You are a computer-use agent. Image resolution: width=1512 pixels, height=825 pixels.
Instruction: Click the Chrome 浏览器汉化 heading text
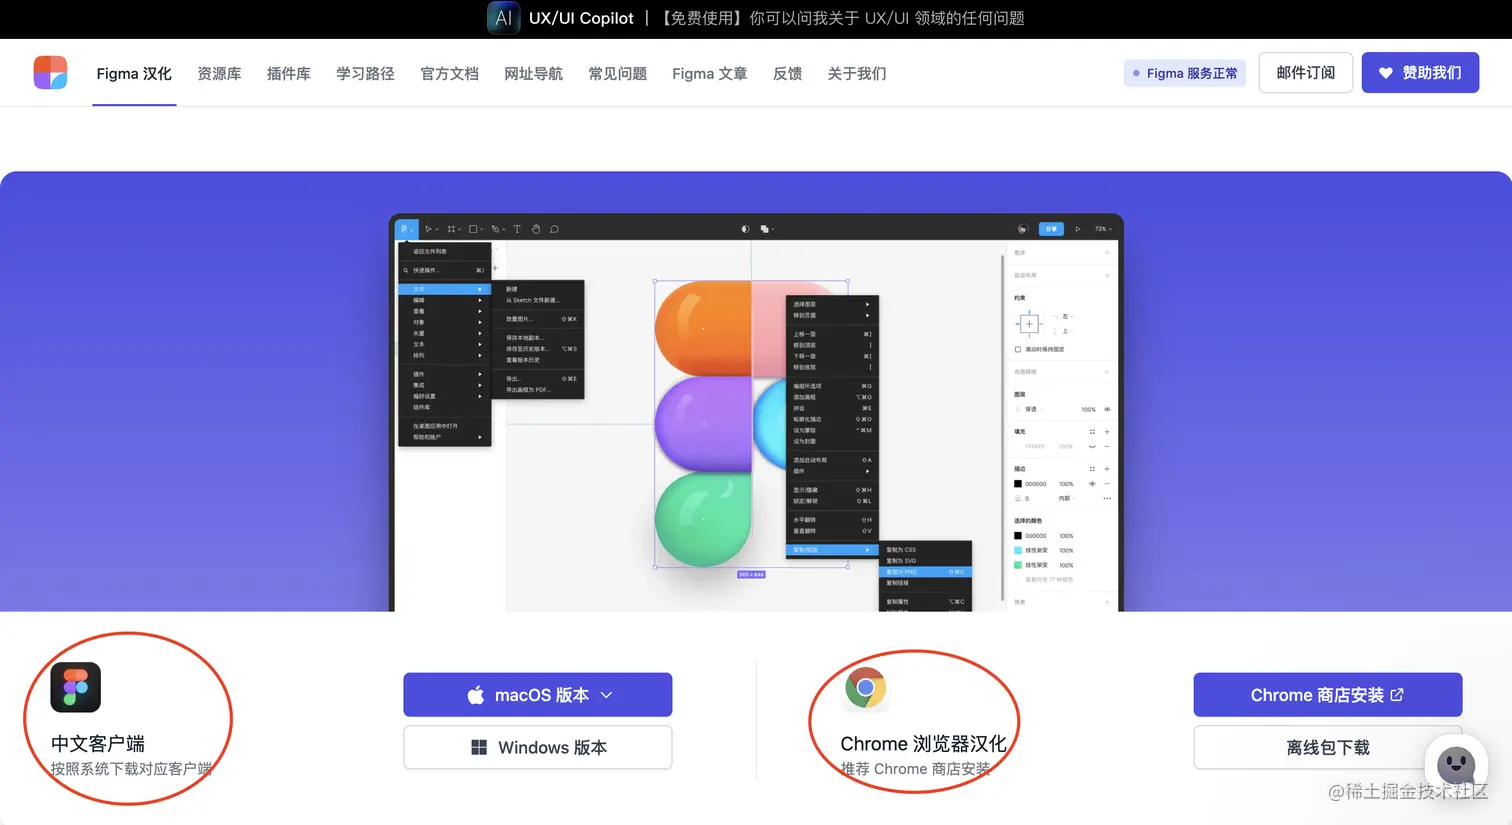coord(924,744)
